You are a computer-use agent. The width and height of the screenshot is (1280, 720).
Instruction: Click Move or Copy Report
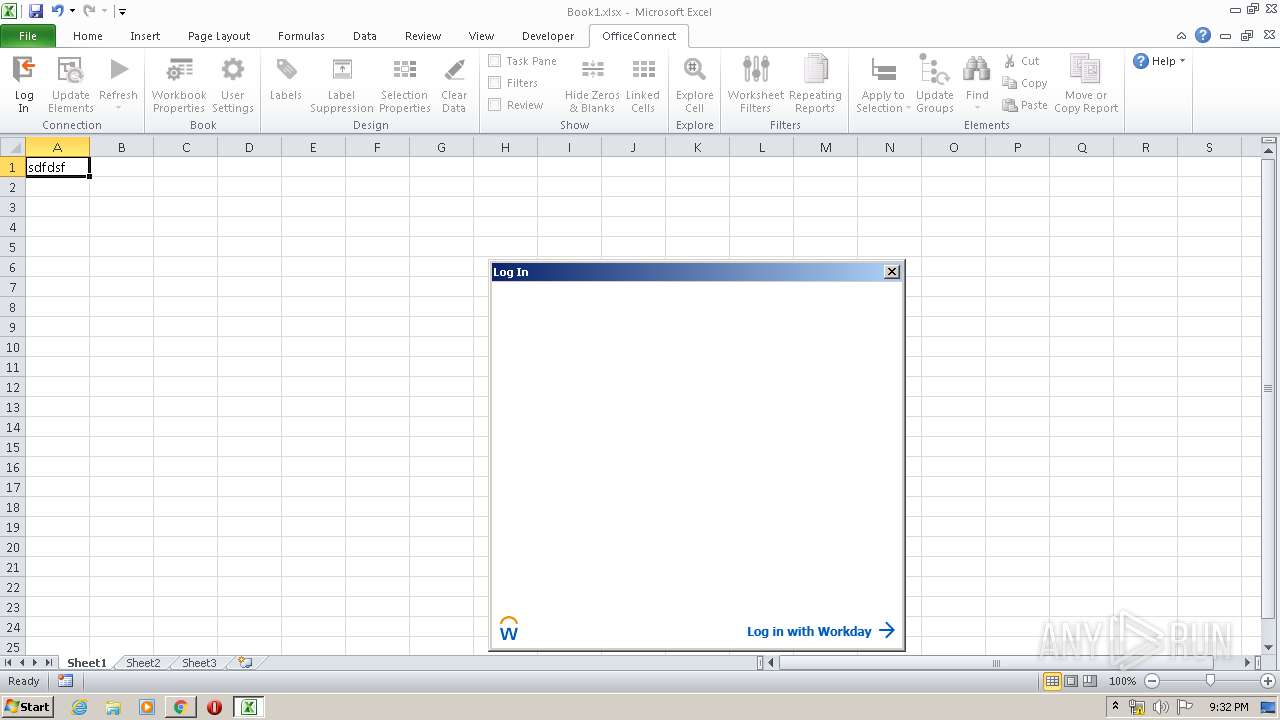coord(1086,84)
